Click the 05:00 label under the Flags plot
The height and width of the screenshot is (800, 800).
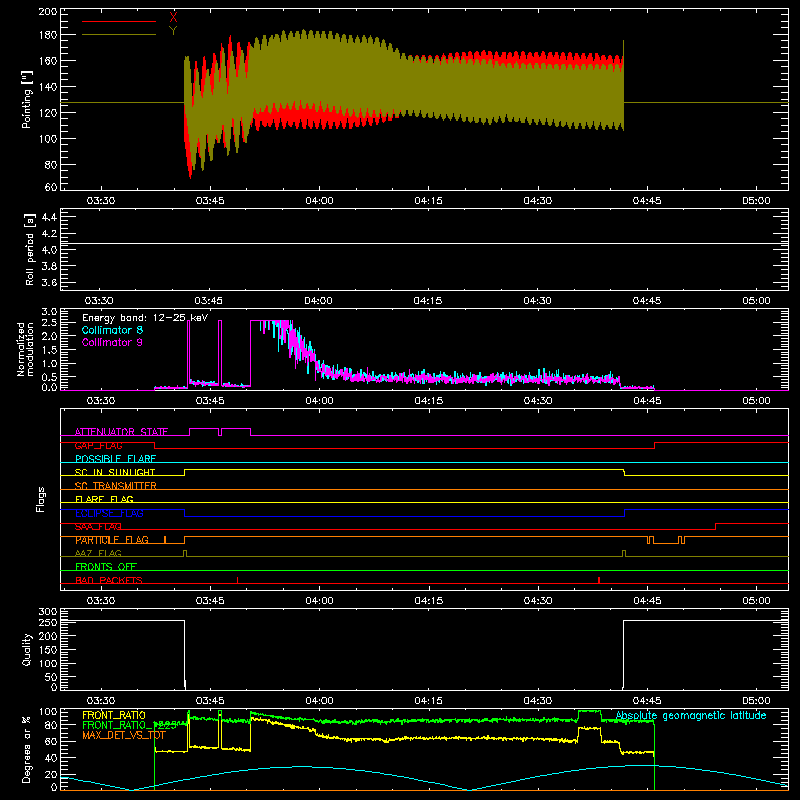[756, 601]
